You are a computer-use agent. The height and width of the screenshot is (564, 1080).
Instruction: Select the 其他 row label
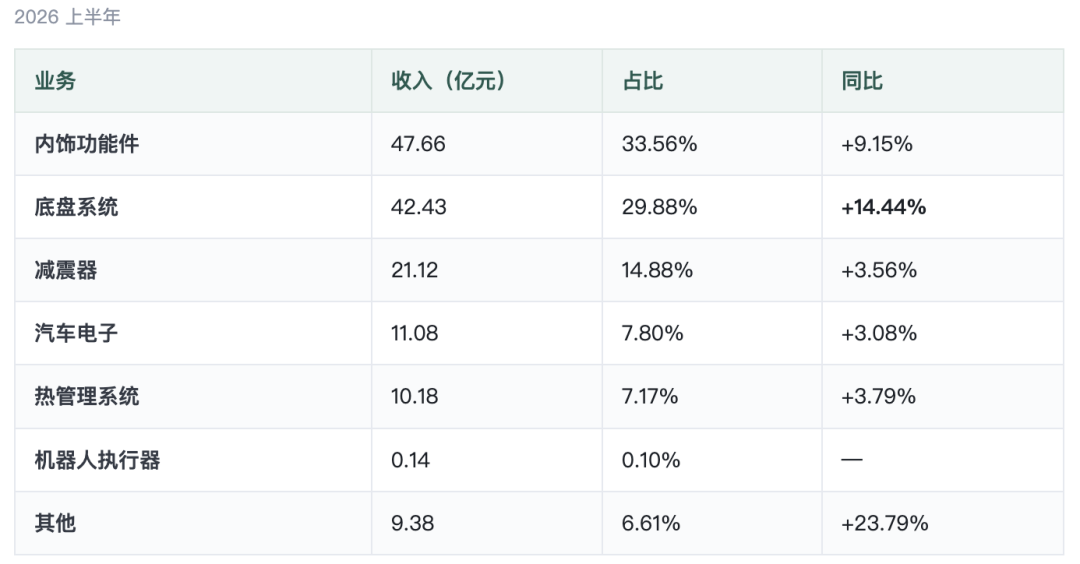click(55, 523)
